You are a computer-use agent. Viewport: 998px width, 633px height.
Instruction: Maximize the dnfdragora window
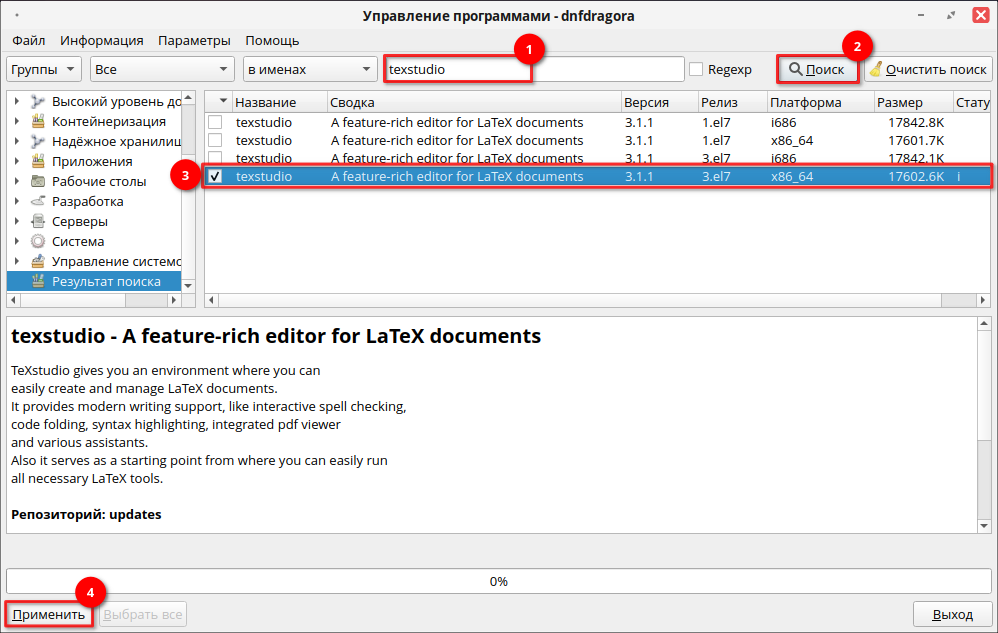pyautogui.click(x=951, y=15)
